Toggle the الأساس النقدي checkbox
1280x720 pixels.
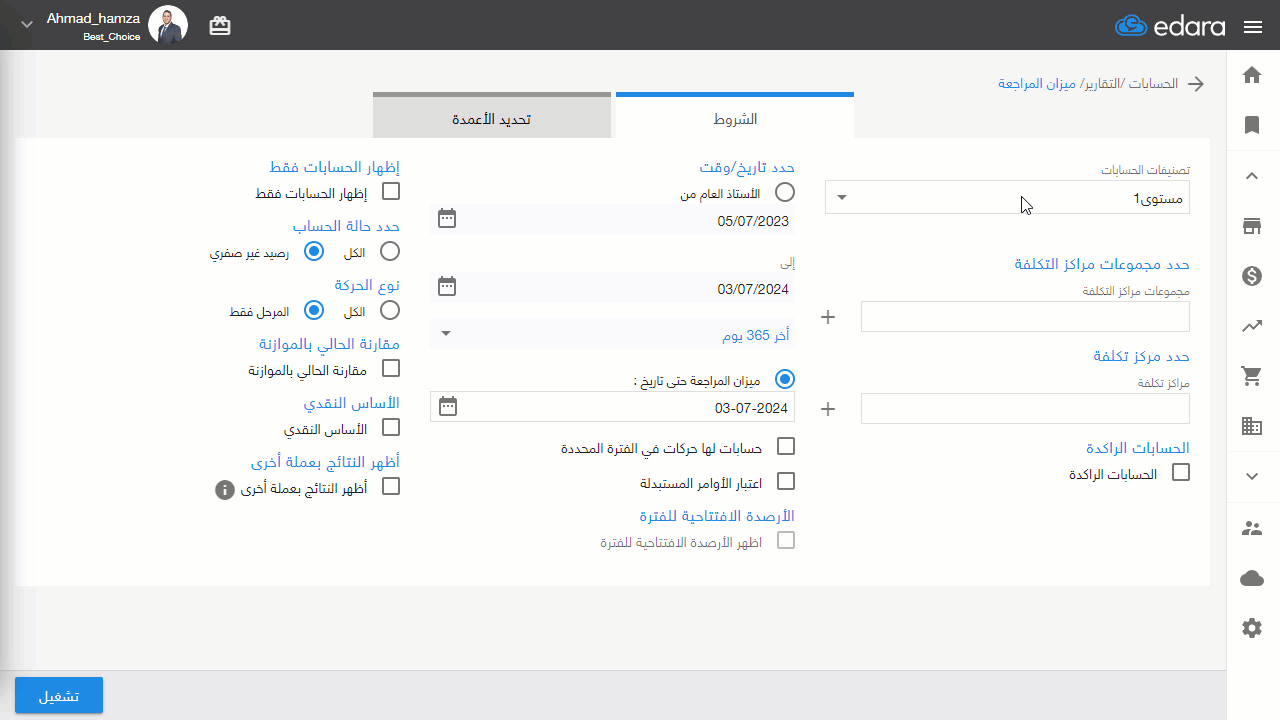pyautogui.click(x=391, y=427)
